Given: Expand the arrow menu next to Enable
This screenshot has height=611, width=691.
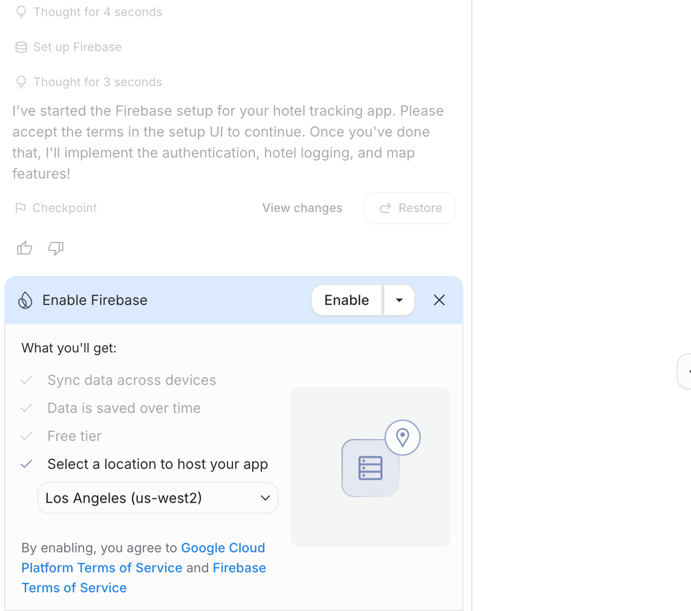Looking at the screenshot, I should (399, 300).
